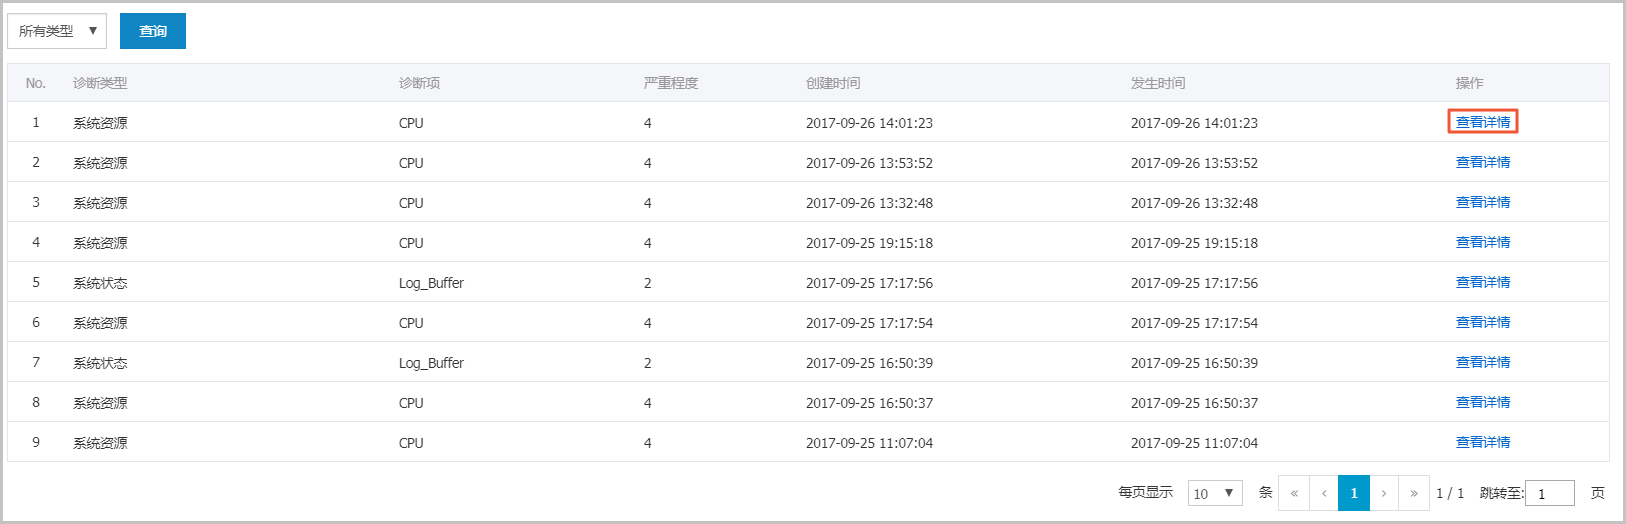Open 查看详情 for row 9
This screenshot has width=1626, height=524.
pyautogui.click(x=1483, y=442)
